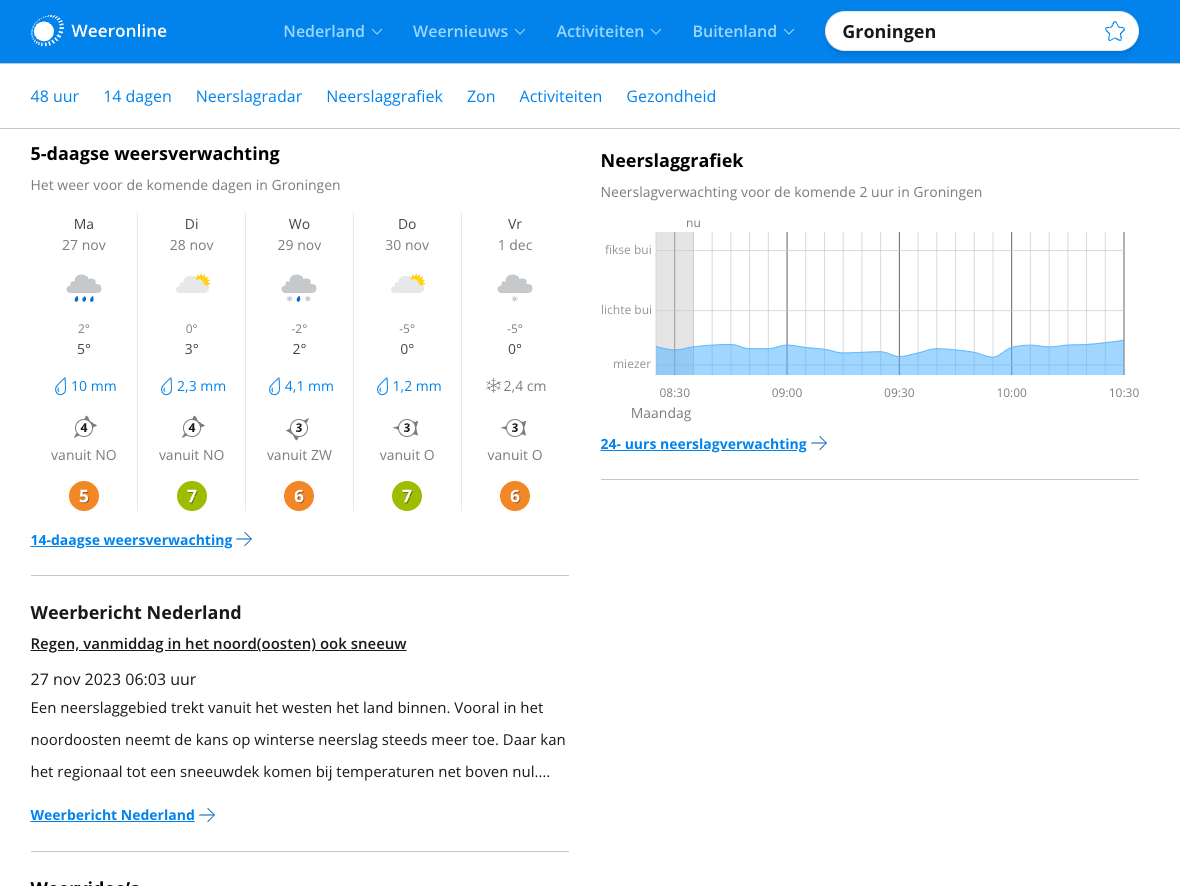The height and width of the screenshot is (886, 1180).
Task: Select the rain cloud icon under Ma 27 nov
Action: coord(84,285)
